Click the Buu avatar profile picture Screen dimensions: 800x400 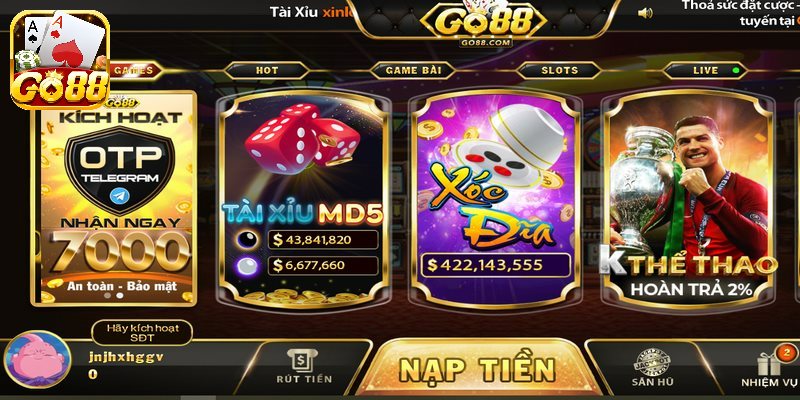click(x=37, y=360)
